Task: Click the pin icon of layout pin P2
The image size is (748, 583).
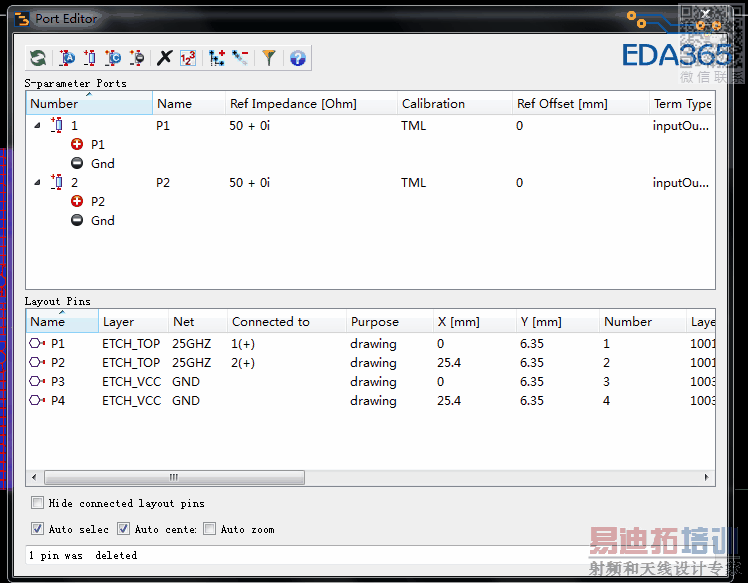Action: 37,363
